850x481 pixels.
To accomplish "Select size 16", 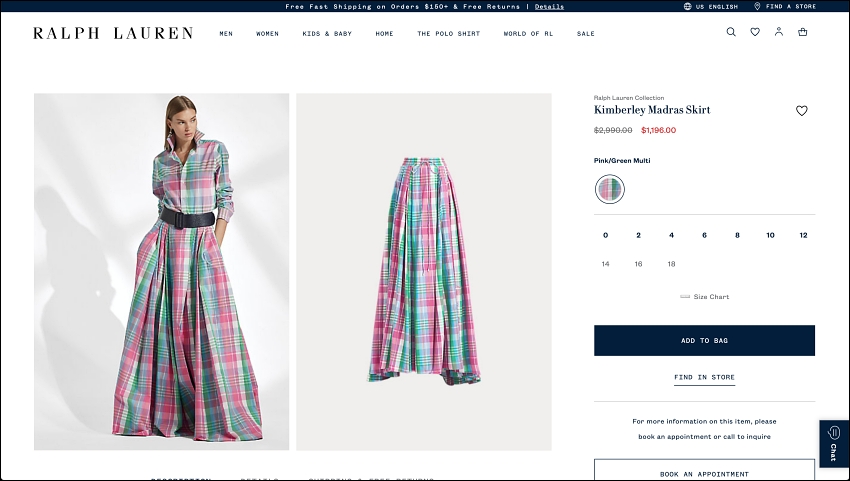I will tap(639, 264).
